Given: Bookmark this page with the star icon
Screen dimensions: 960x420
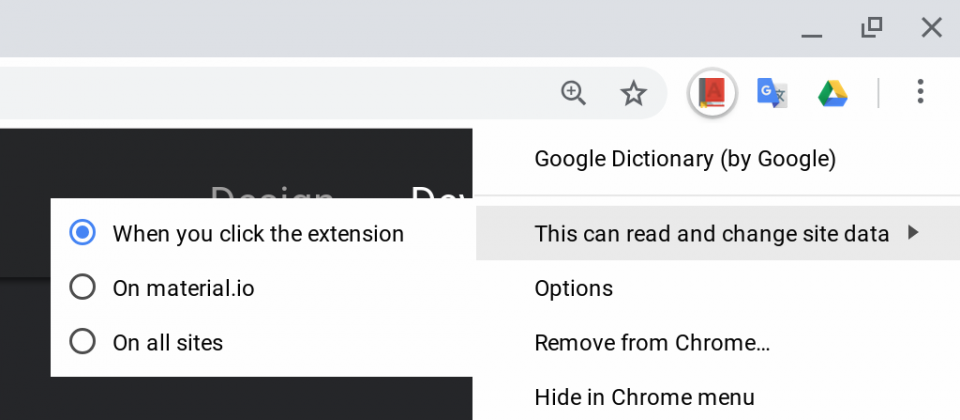Looking at the screenshot, I should click(x=633, y=94).
